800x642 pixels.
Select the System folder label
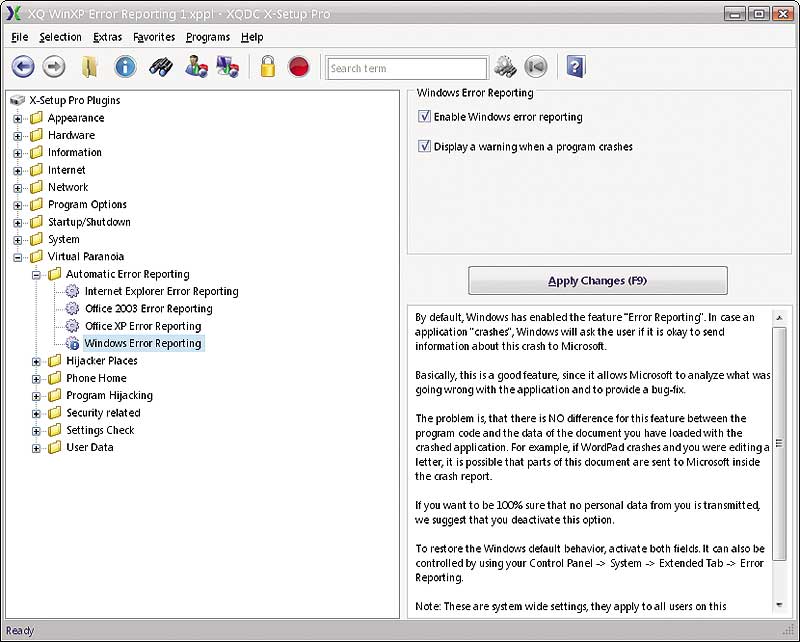[x=64, y=239]
